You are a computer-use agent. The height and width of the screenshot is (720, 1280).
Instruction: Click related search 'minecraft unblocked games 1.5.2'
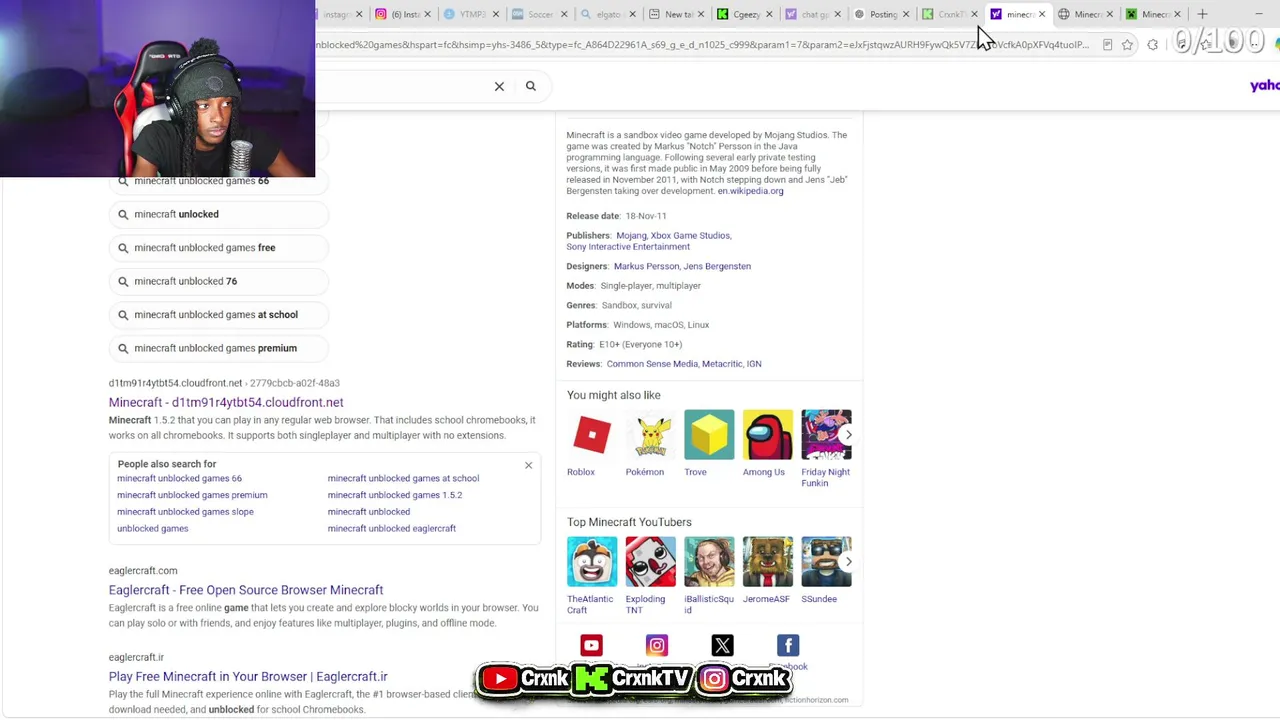click(x=395, y=495)
